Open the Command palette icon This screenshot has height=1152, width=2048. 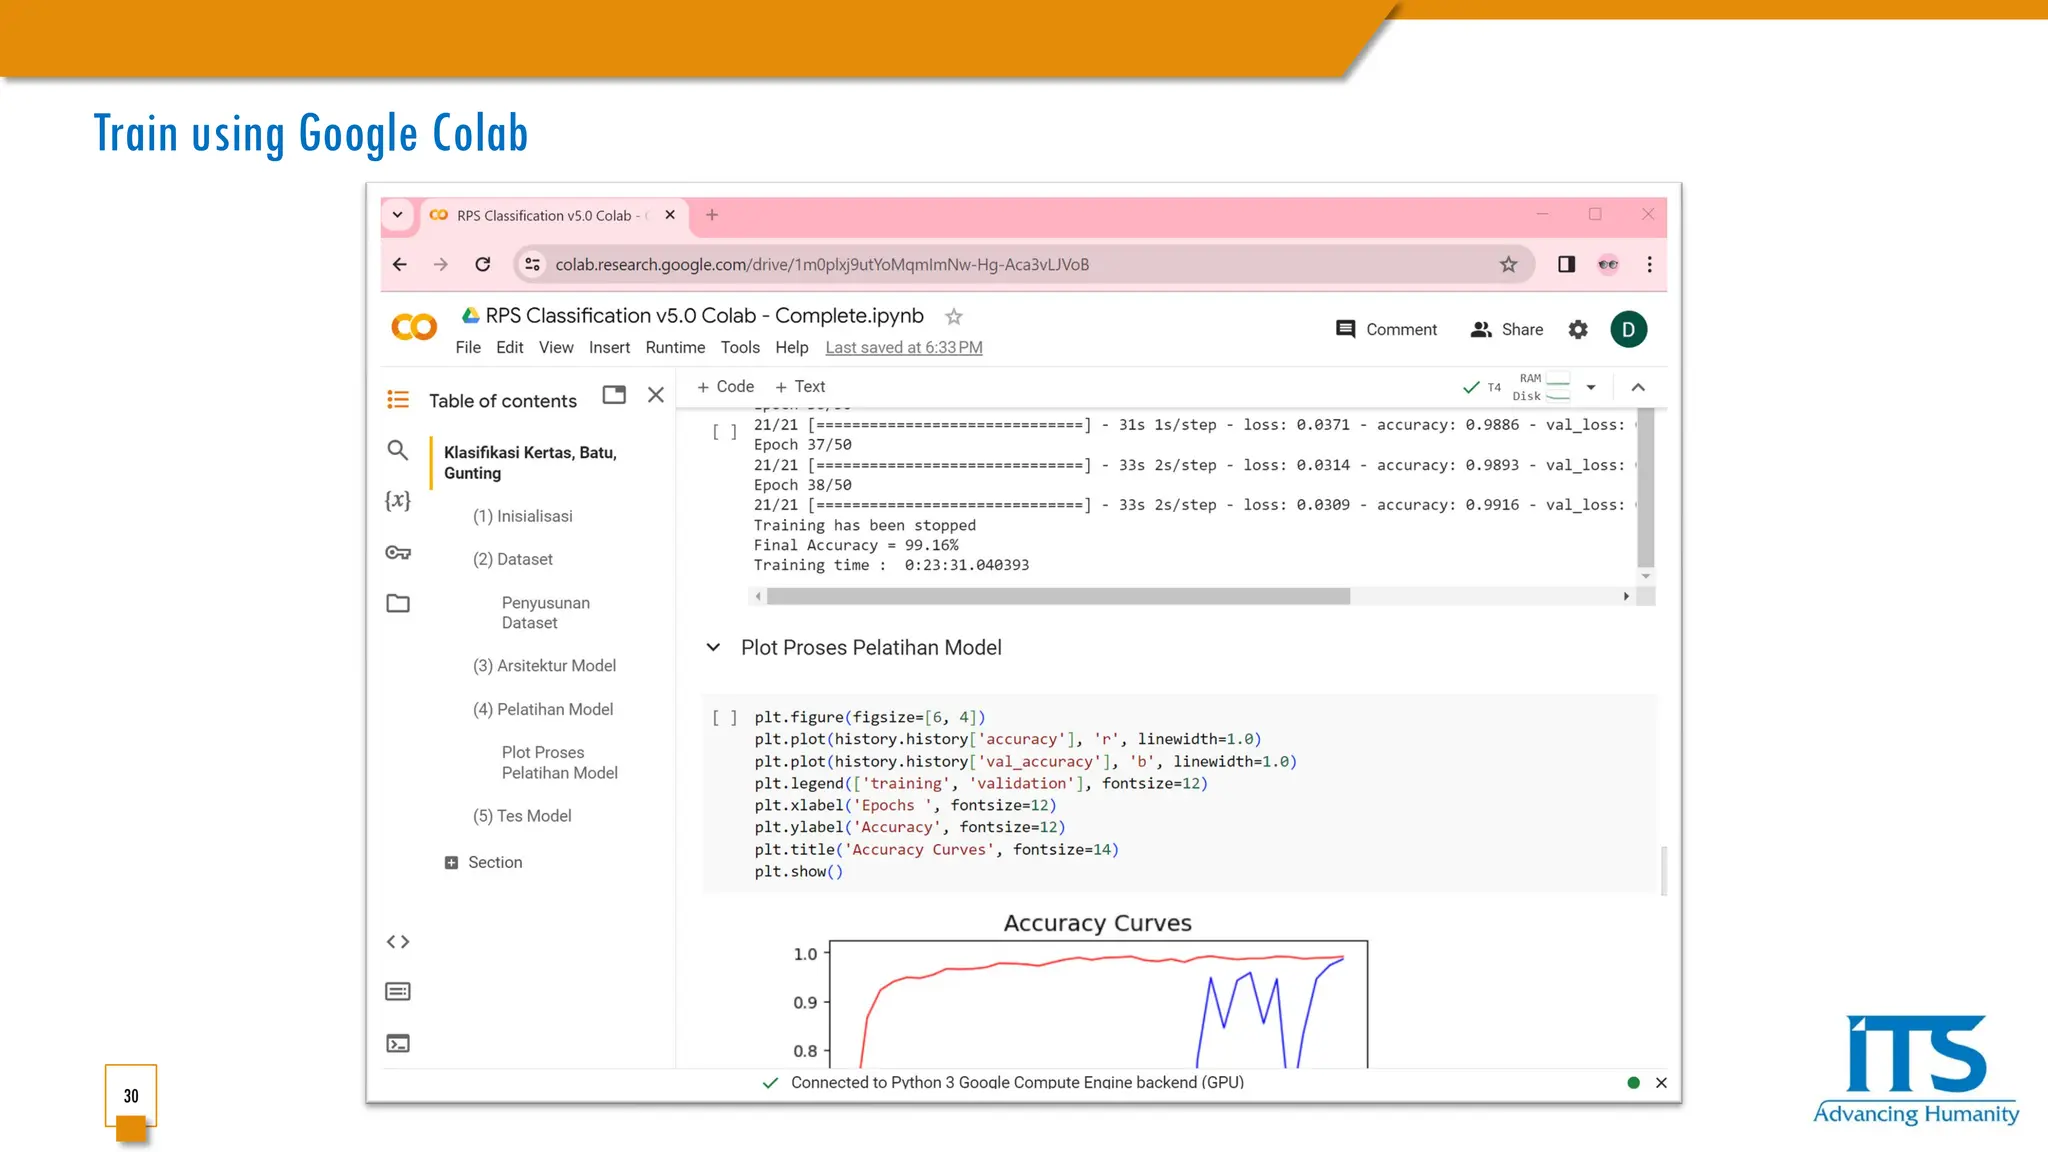click(x=398, y=991)
